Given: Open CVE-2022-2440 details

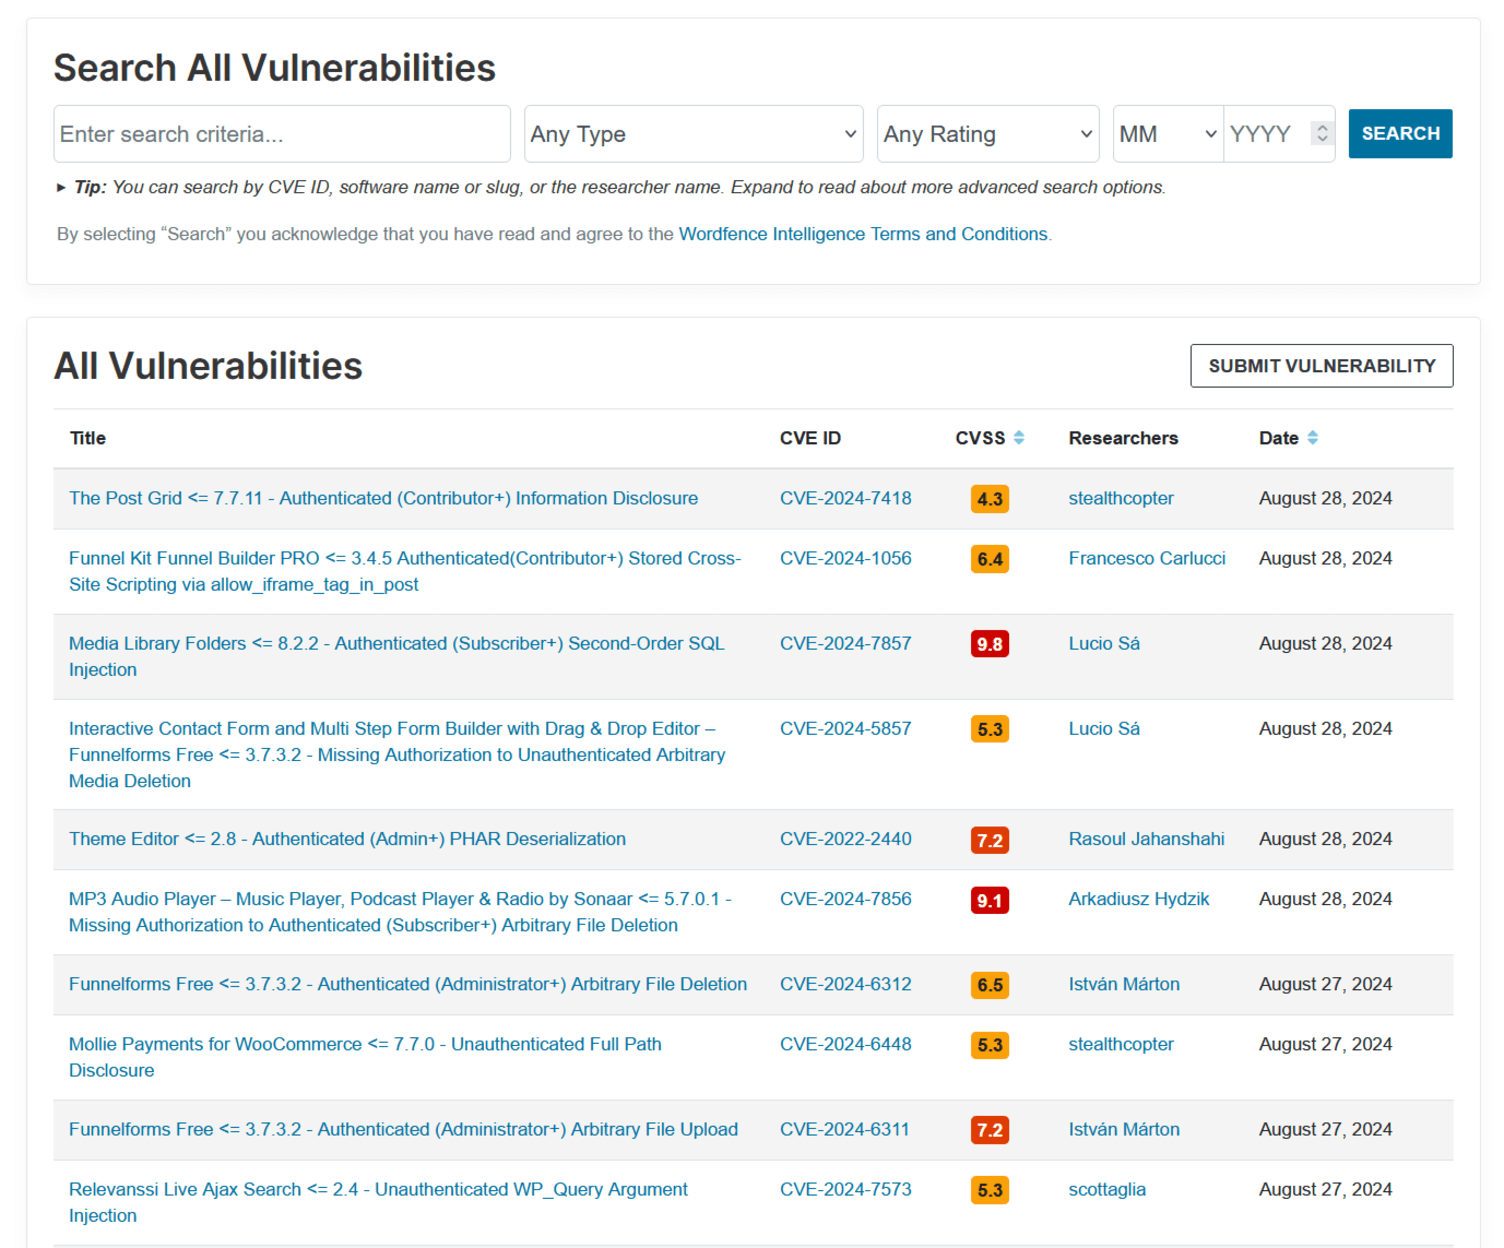Looking at the screenshot, I should coord(845,839).
